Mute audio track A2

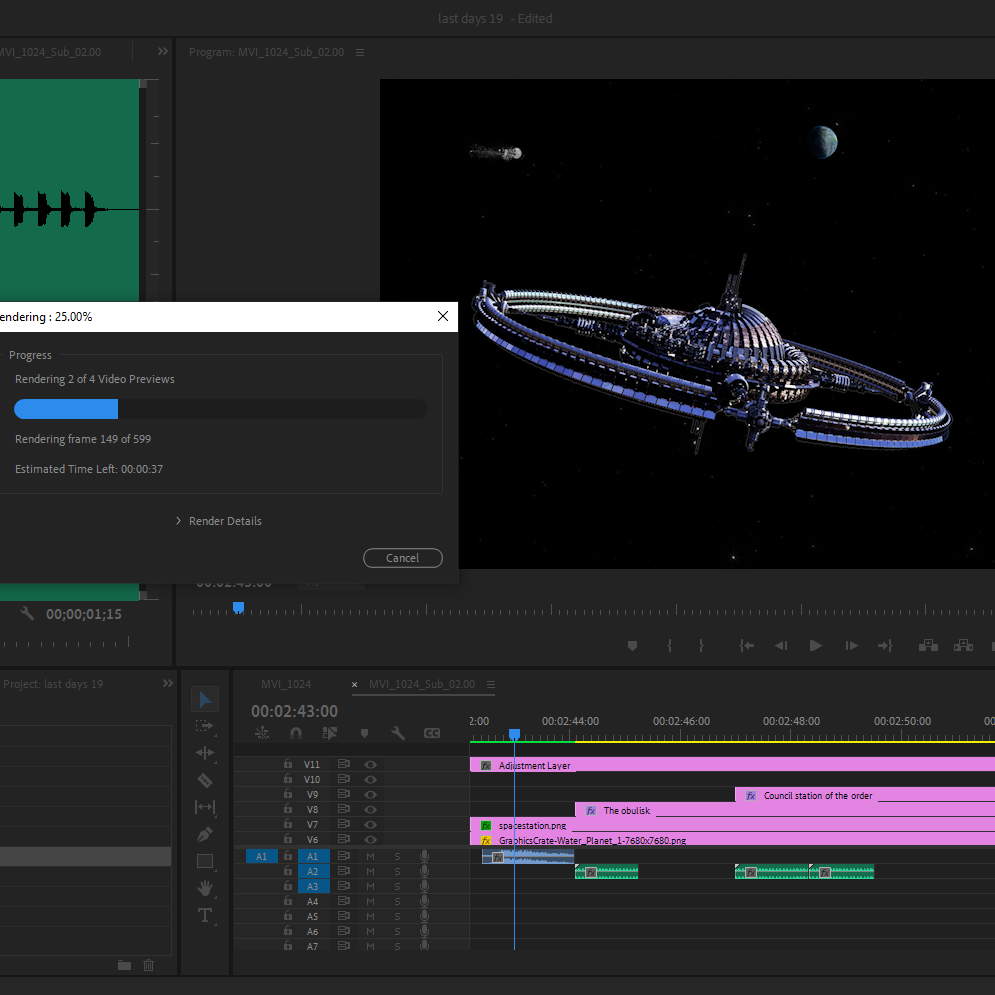tap(371, 871)
